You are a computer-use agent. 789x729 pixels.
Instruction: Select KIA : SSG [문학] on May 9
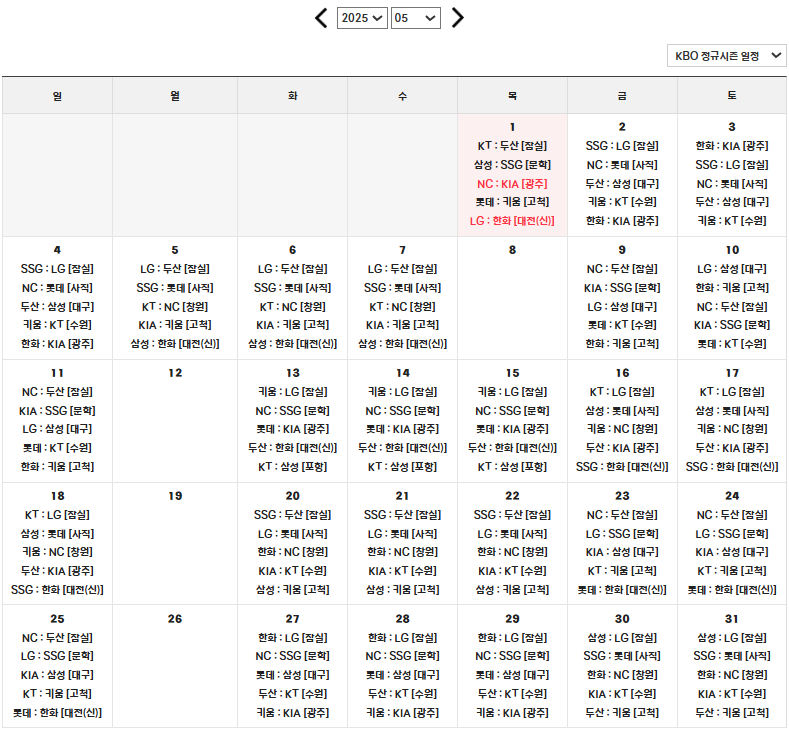pyautogui.click(x=622, y=288)
